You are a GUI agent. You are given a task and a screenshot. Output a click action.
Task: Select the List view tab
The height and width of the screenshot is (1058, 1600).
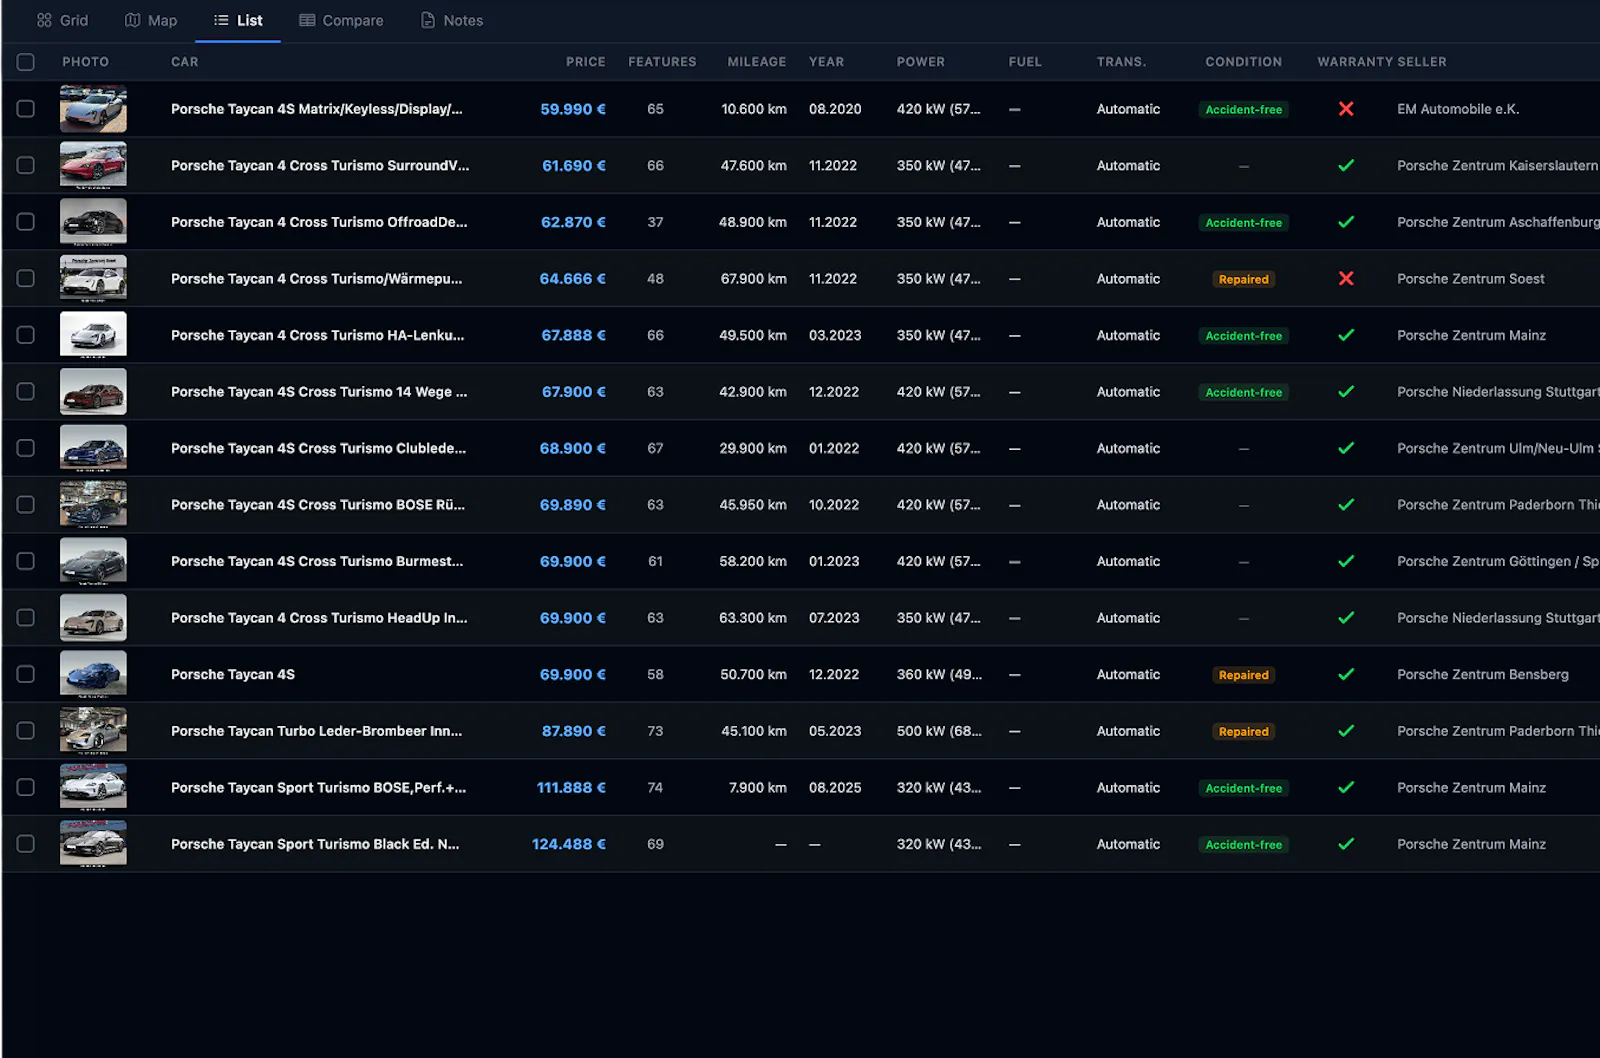pyautogui.click(x=238, y=20)
